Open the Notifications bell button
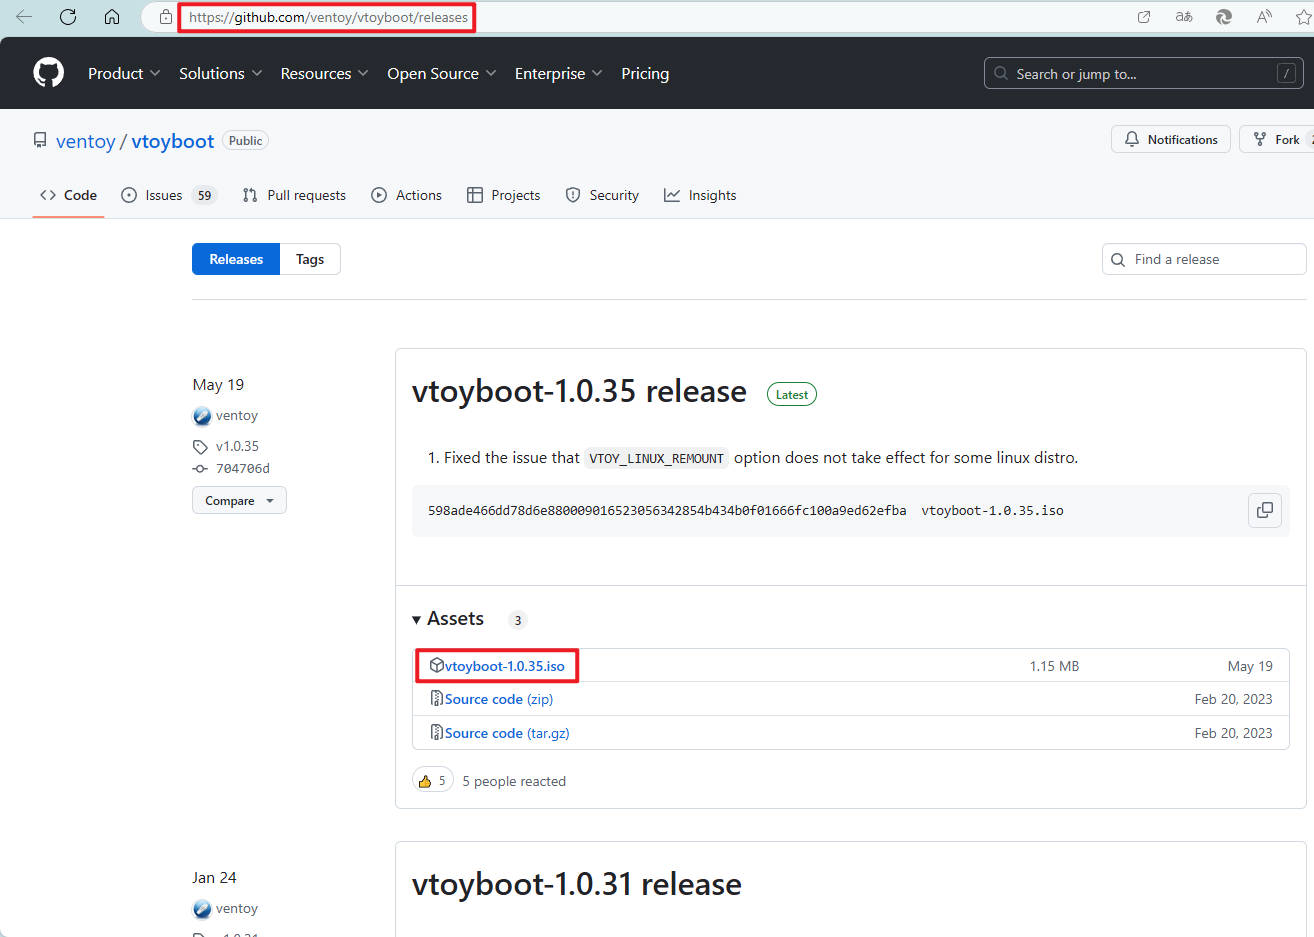1314x937 pixels. (1170, 140)
